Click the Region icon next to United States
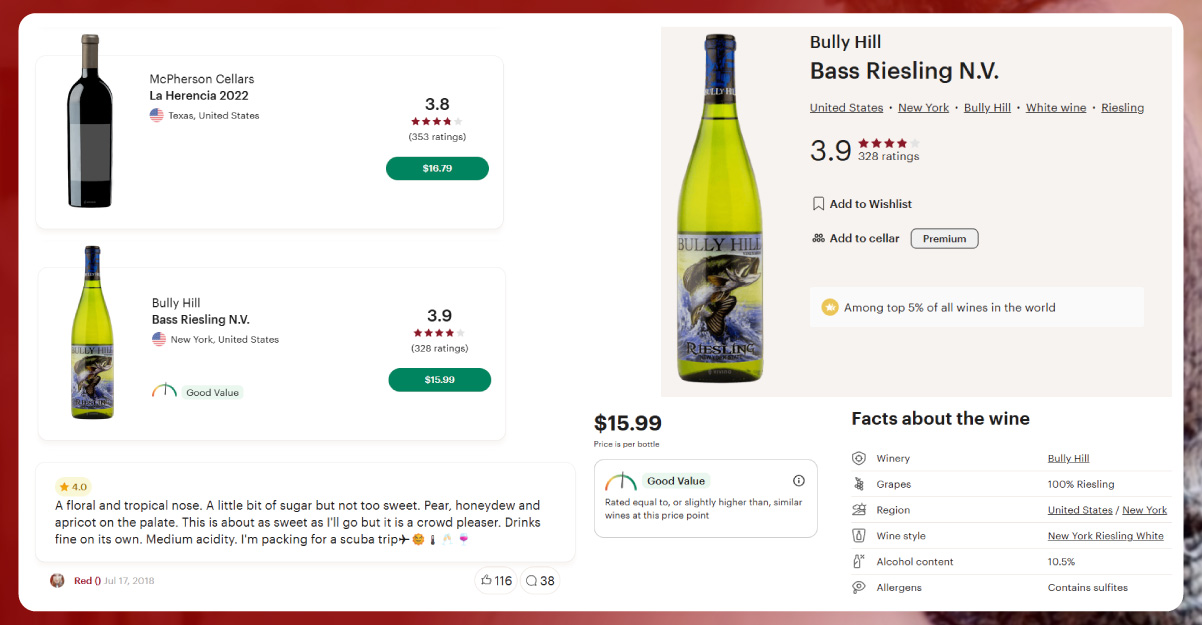The image size is (1202, 625). [x=860, y=509]
